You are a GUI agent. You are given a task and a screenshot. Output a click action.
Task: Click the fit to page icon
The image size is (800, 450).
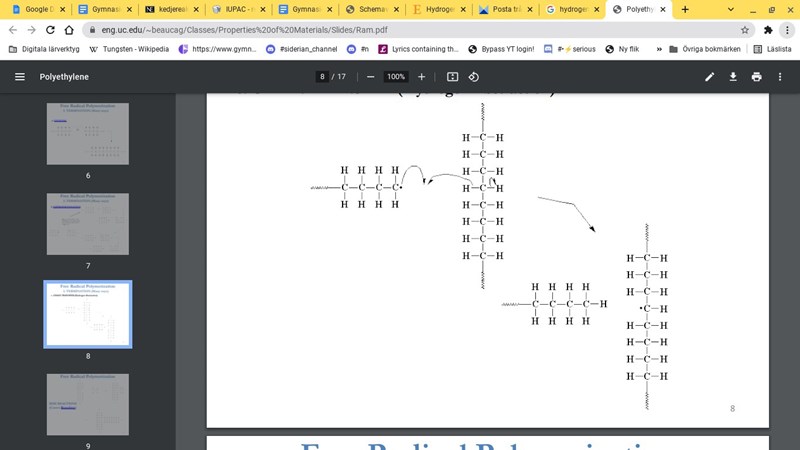point(452,77)
